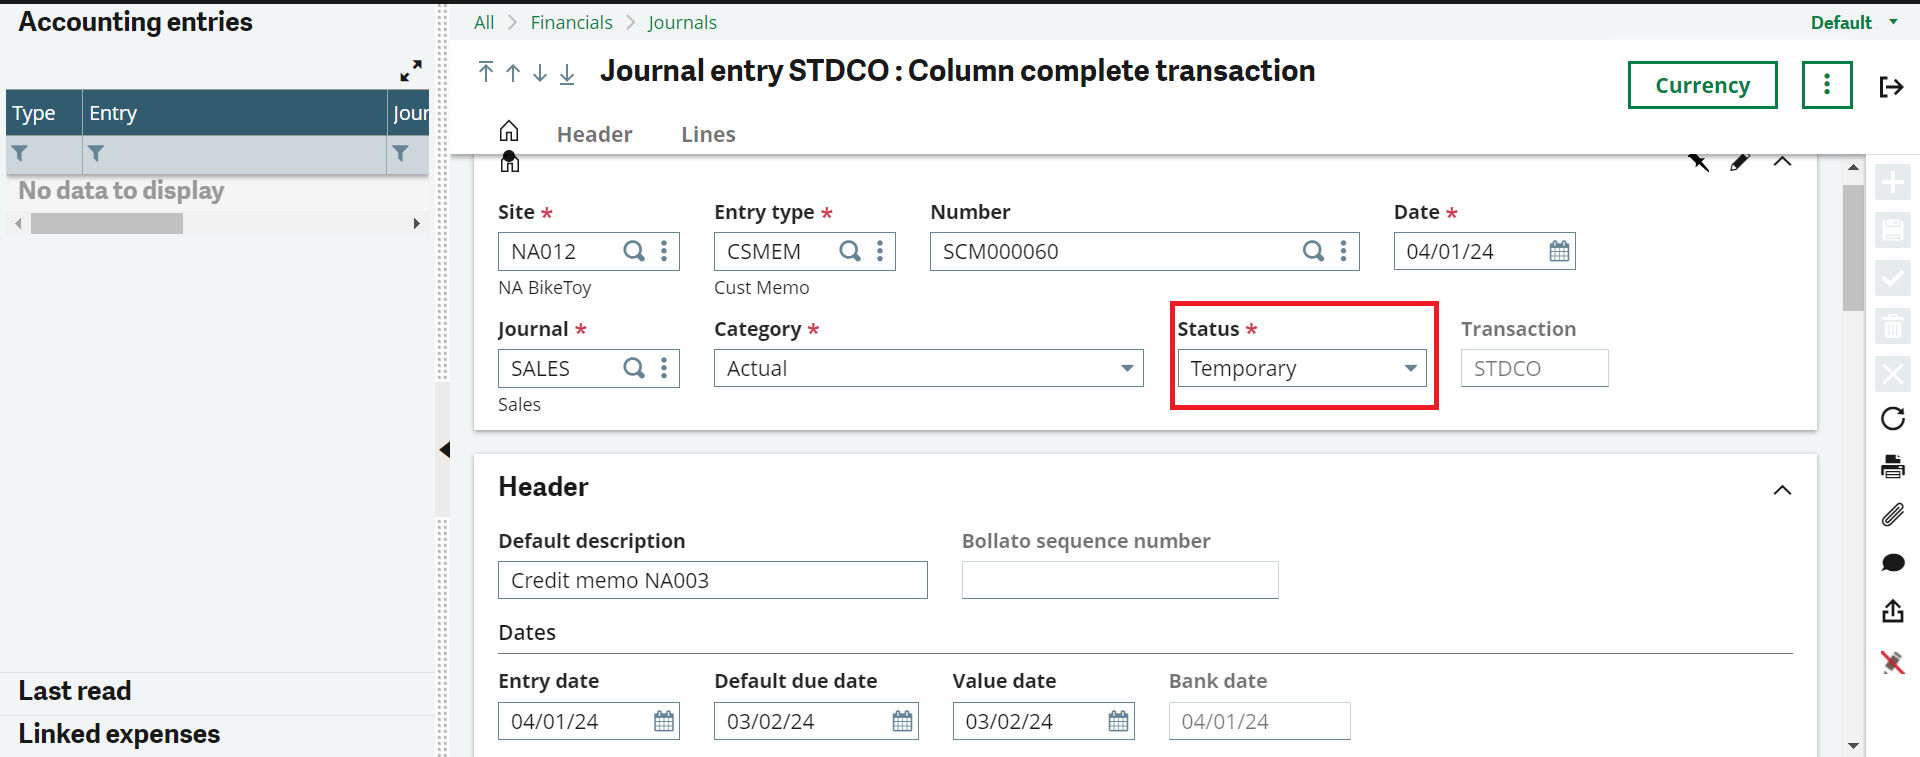The height and width of the screenshot is (757, 1920).
Task: Switch to the Lines tab
Action: coord(708,133)
